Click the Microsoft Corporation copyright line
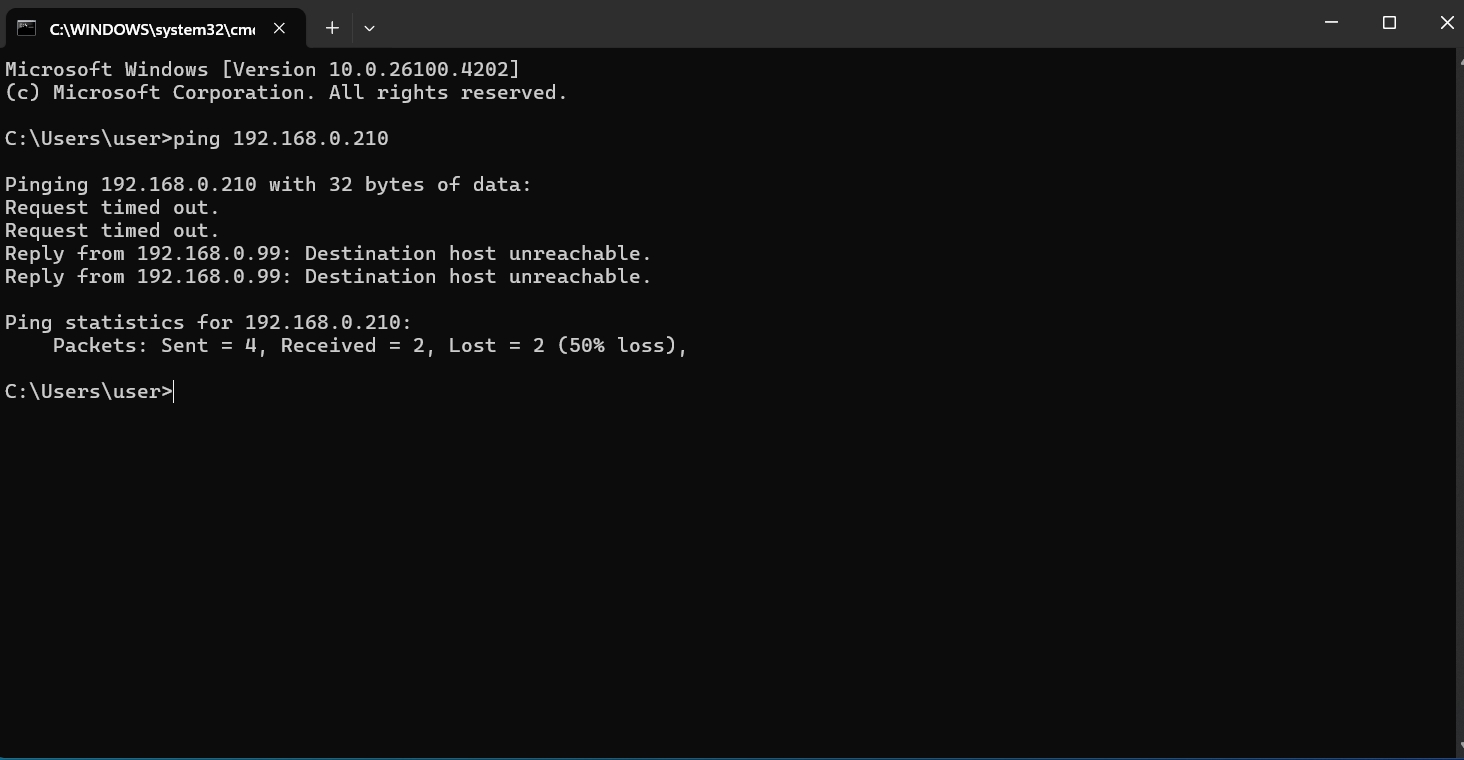This screenshot has width=1464, height=760. click(286, 93)
